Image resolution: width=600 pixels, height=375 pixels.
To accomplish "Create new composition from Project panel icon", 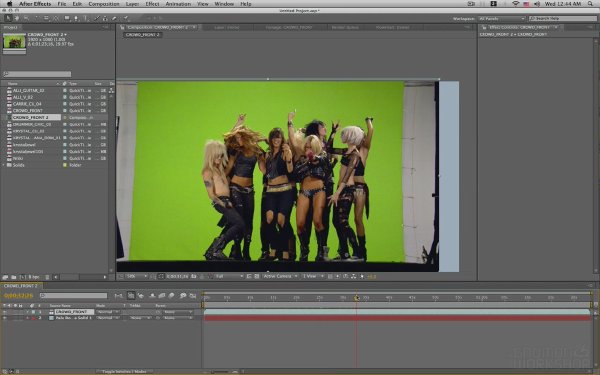I will [22, 277].
